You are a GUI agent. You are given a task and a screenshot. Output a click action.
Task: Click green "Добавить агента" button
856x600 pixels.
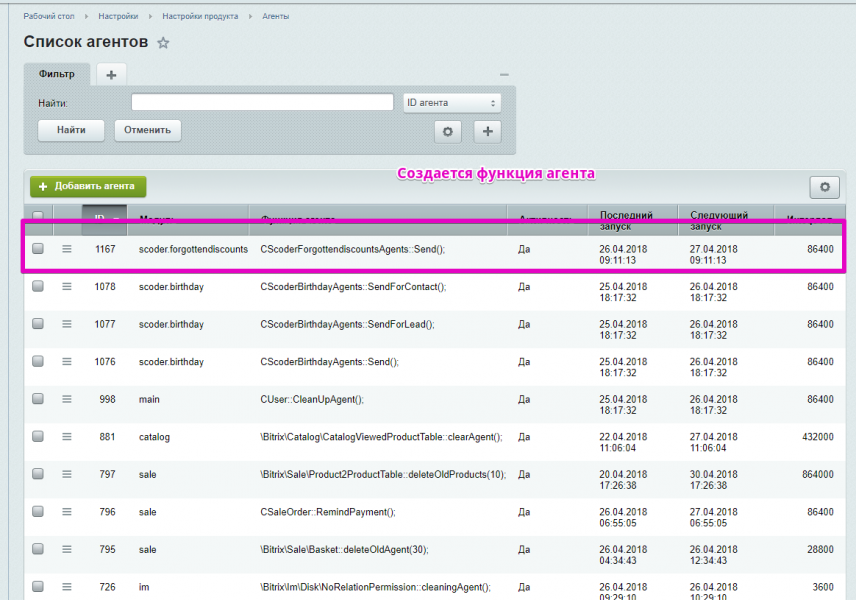[88, 186]
